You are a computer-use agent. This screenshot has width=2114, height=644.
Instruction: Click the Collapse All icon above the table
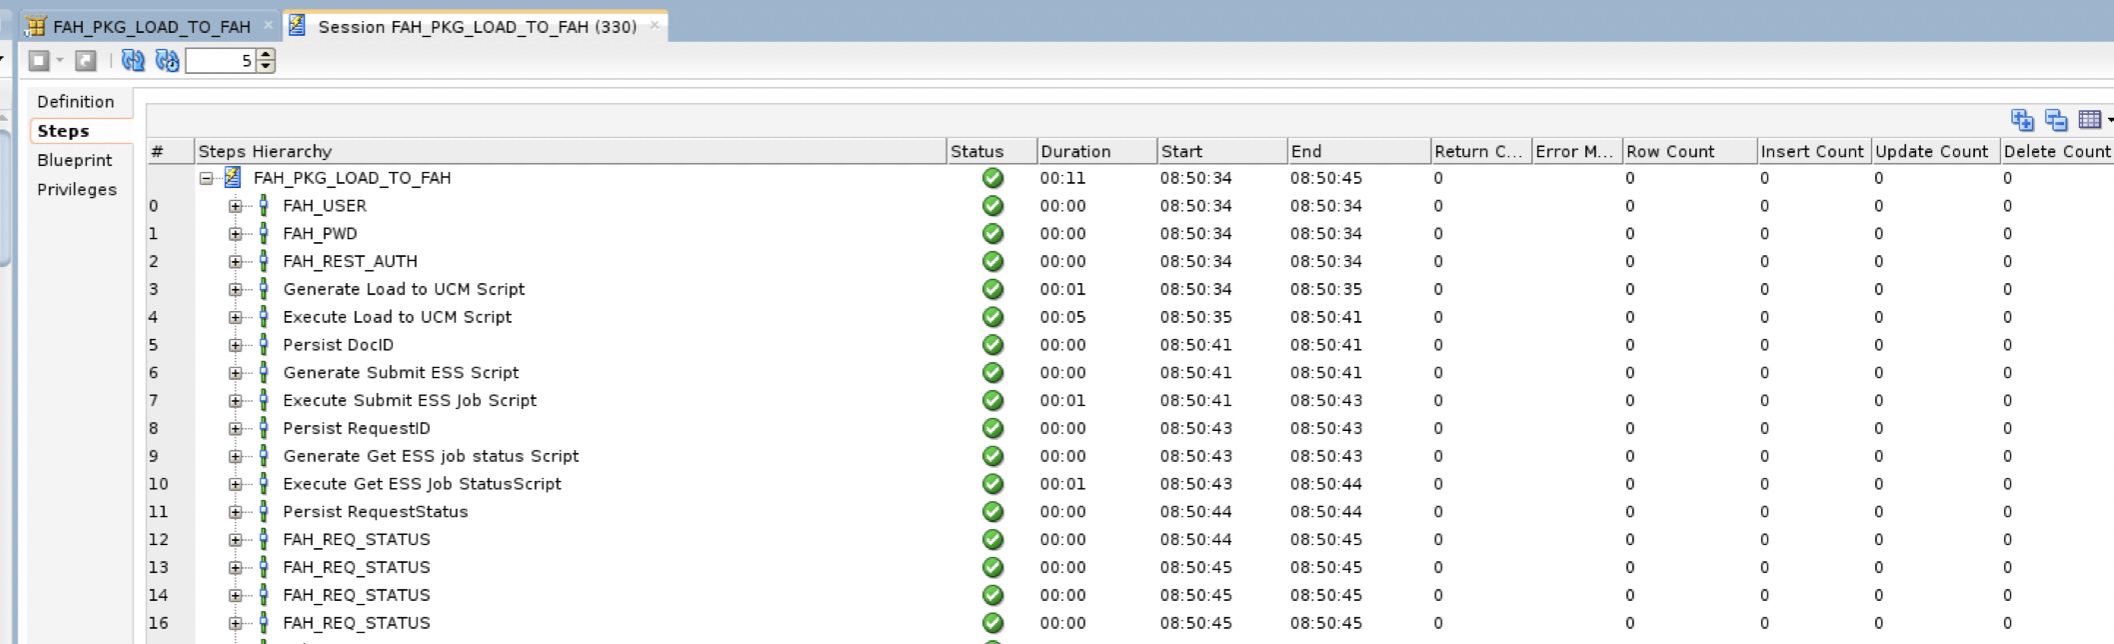click(x=2056, y=120)
